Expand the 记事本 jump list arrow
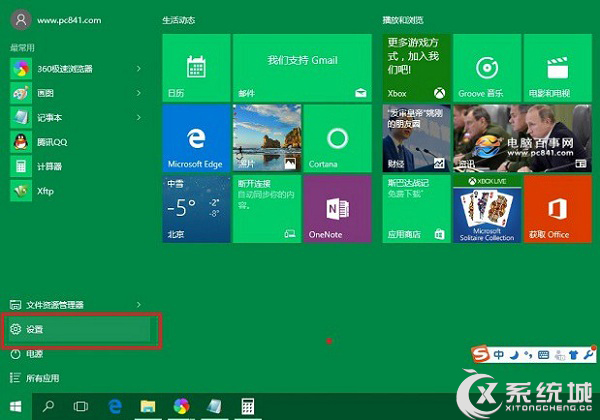The height and width of the screenshot is (420, 600). [x=139, y=117]
